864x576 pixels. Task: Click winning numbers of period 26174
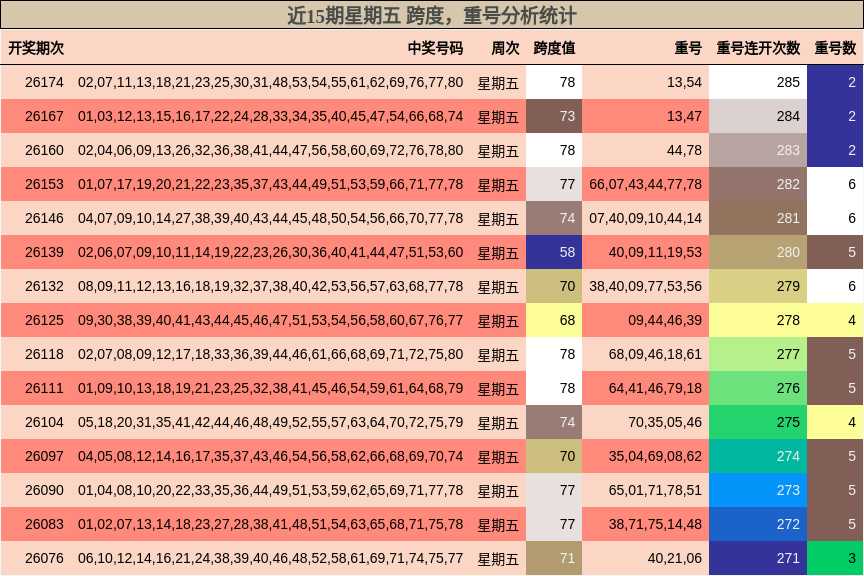[270, 82]
